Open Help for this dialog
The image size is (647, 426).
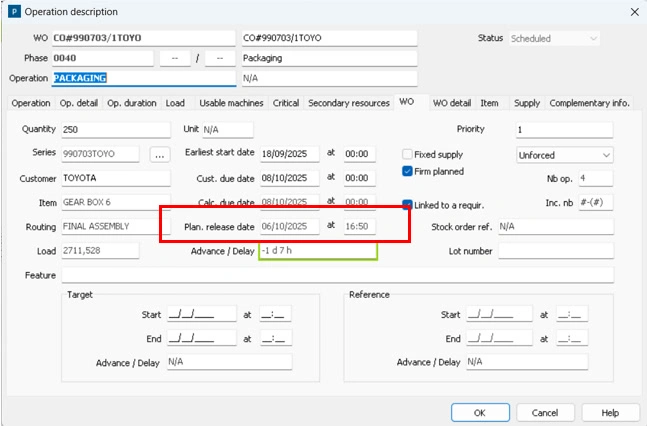(x=610, y=412)
